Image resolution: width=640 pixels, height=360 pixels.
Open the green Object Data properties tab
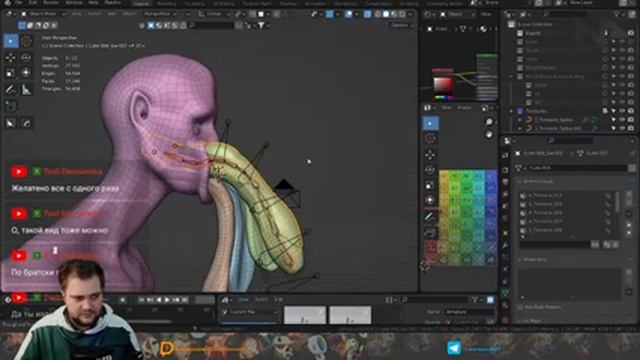click(506, 293)
